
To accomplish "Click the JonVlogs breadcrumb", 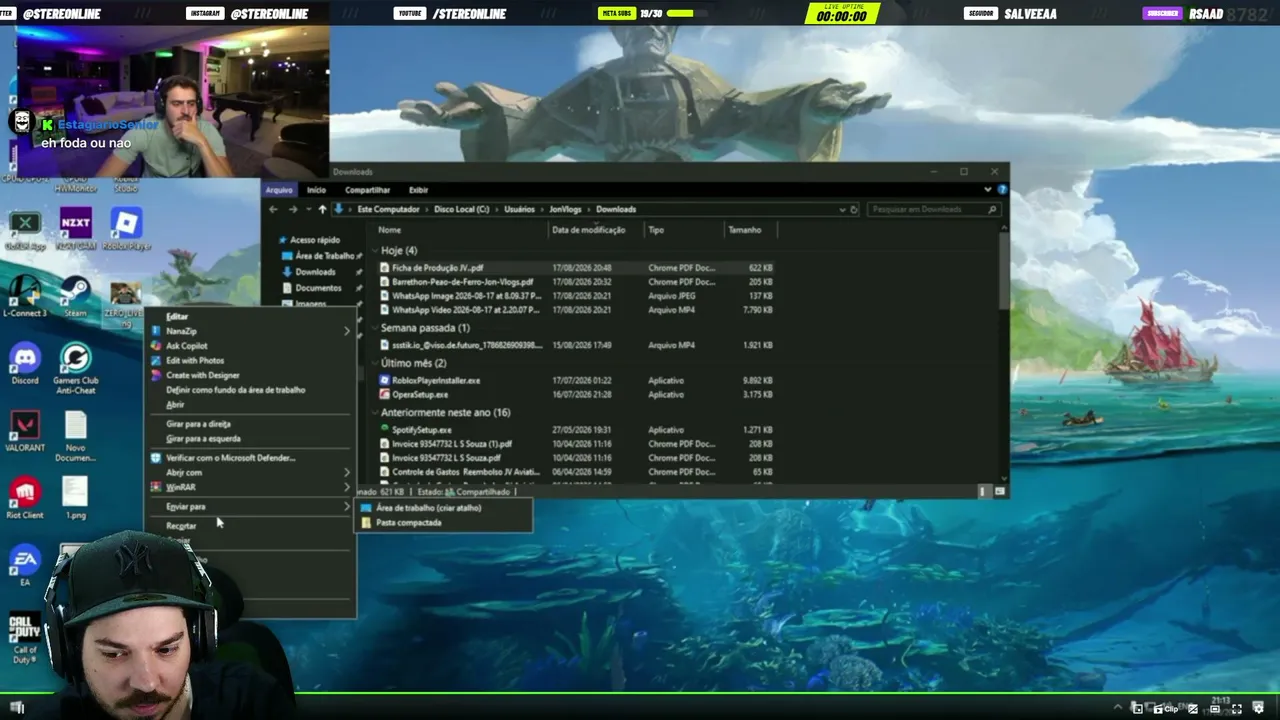I will pyautogui.click(x=565, y=209).
